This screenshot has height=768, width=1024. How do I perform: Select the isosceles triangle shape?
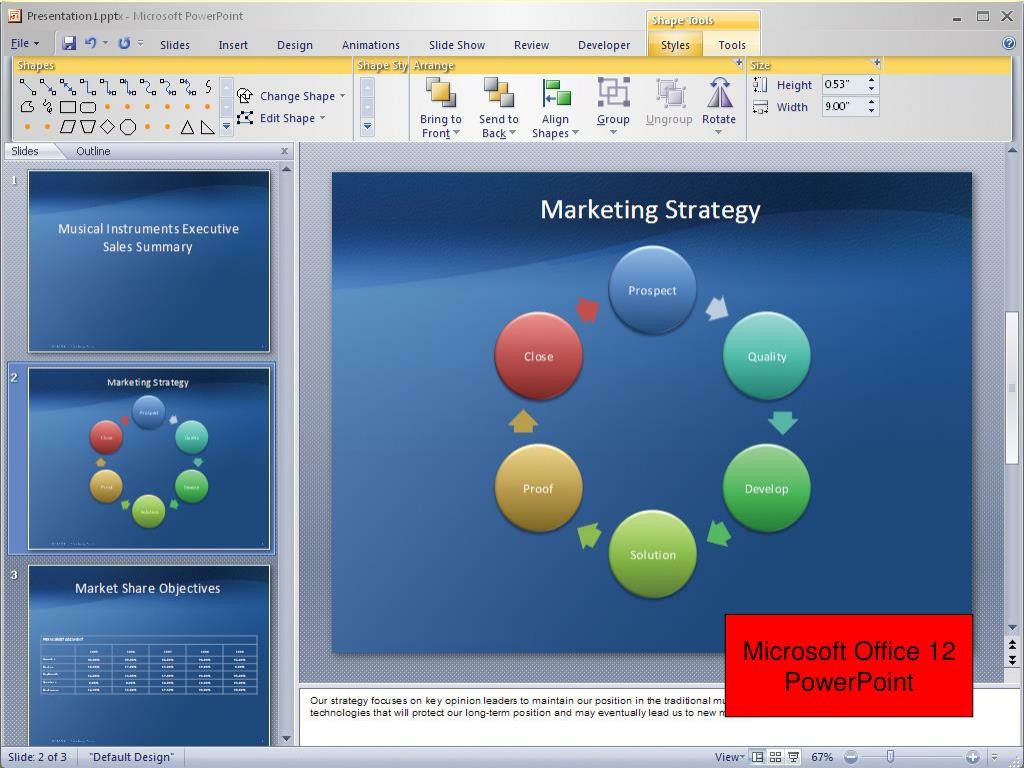pos(187,127)
